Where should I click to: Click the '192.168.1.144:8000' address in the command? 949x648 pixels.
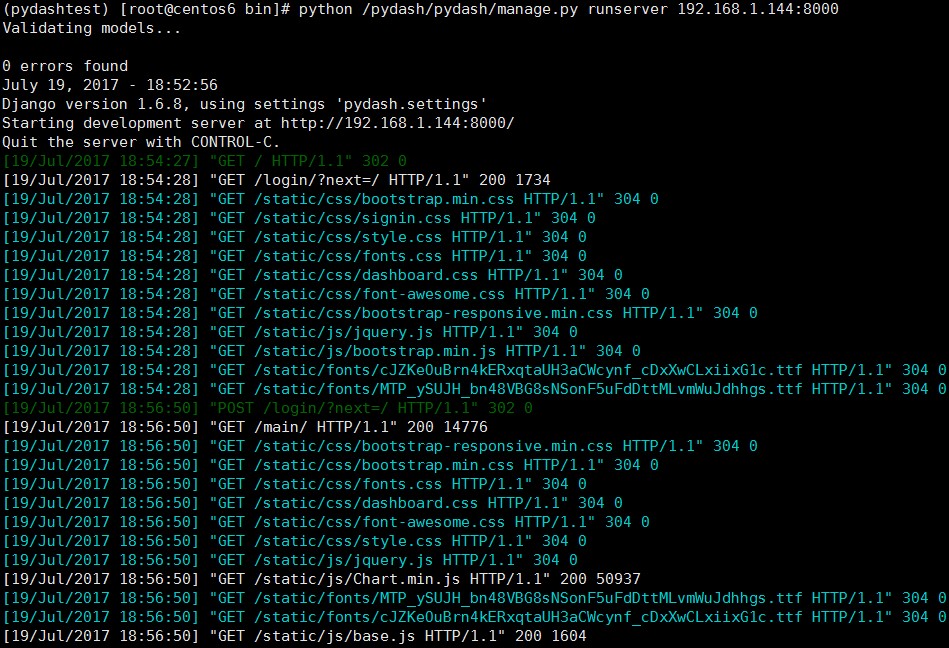point(758,10)
